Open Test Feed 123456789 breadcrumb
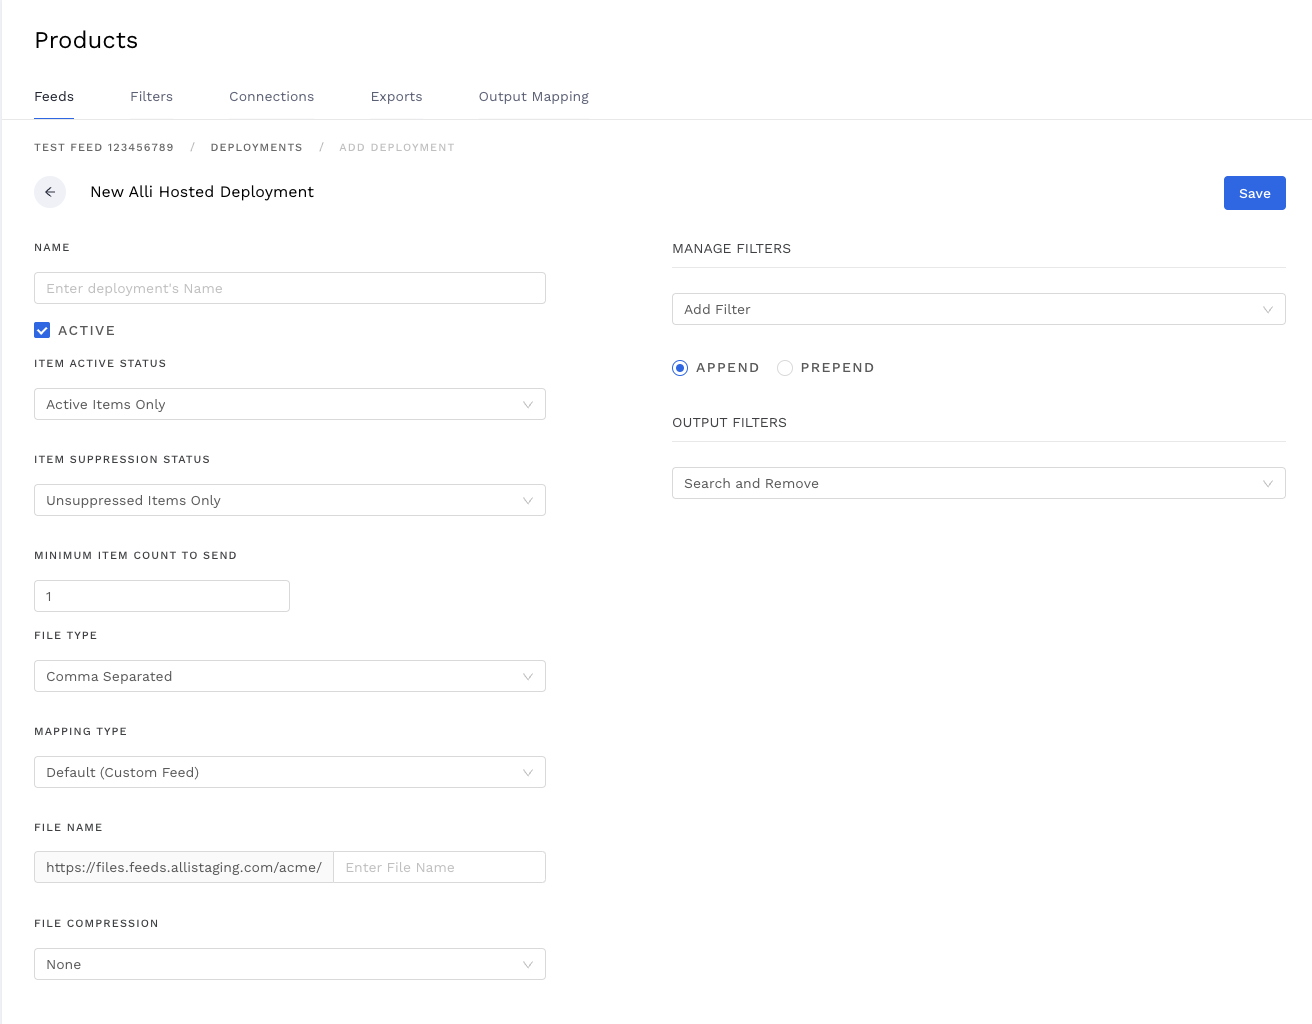The height and width of the screenshot is (1024, 1312). [x=104, y=147]
